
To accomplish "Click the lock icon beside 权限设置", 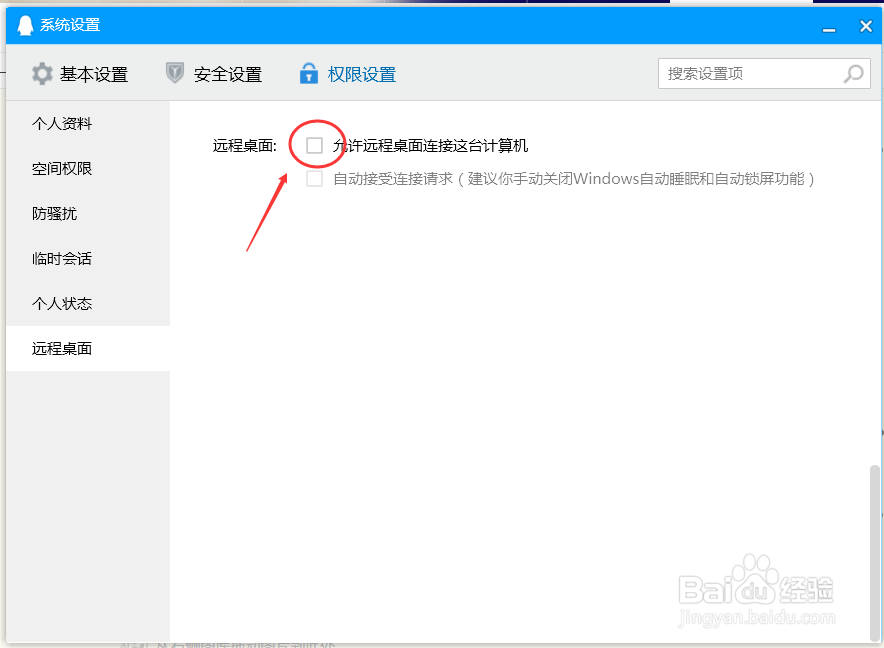I will 308,73.
